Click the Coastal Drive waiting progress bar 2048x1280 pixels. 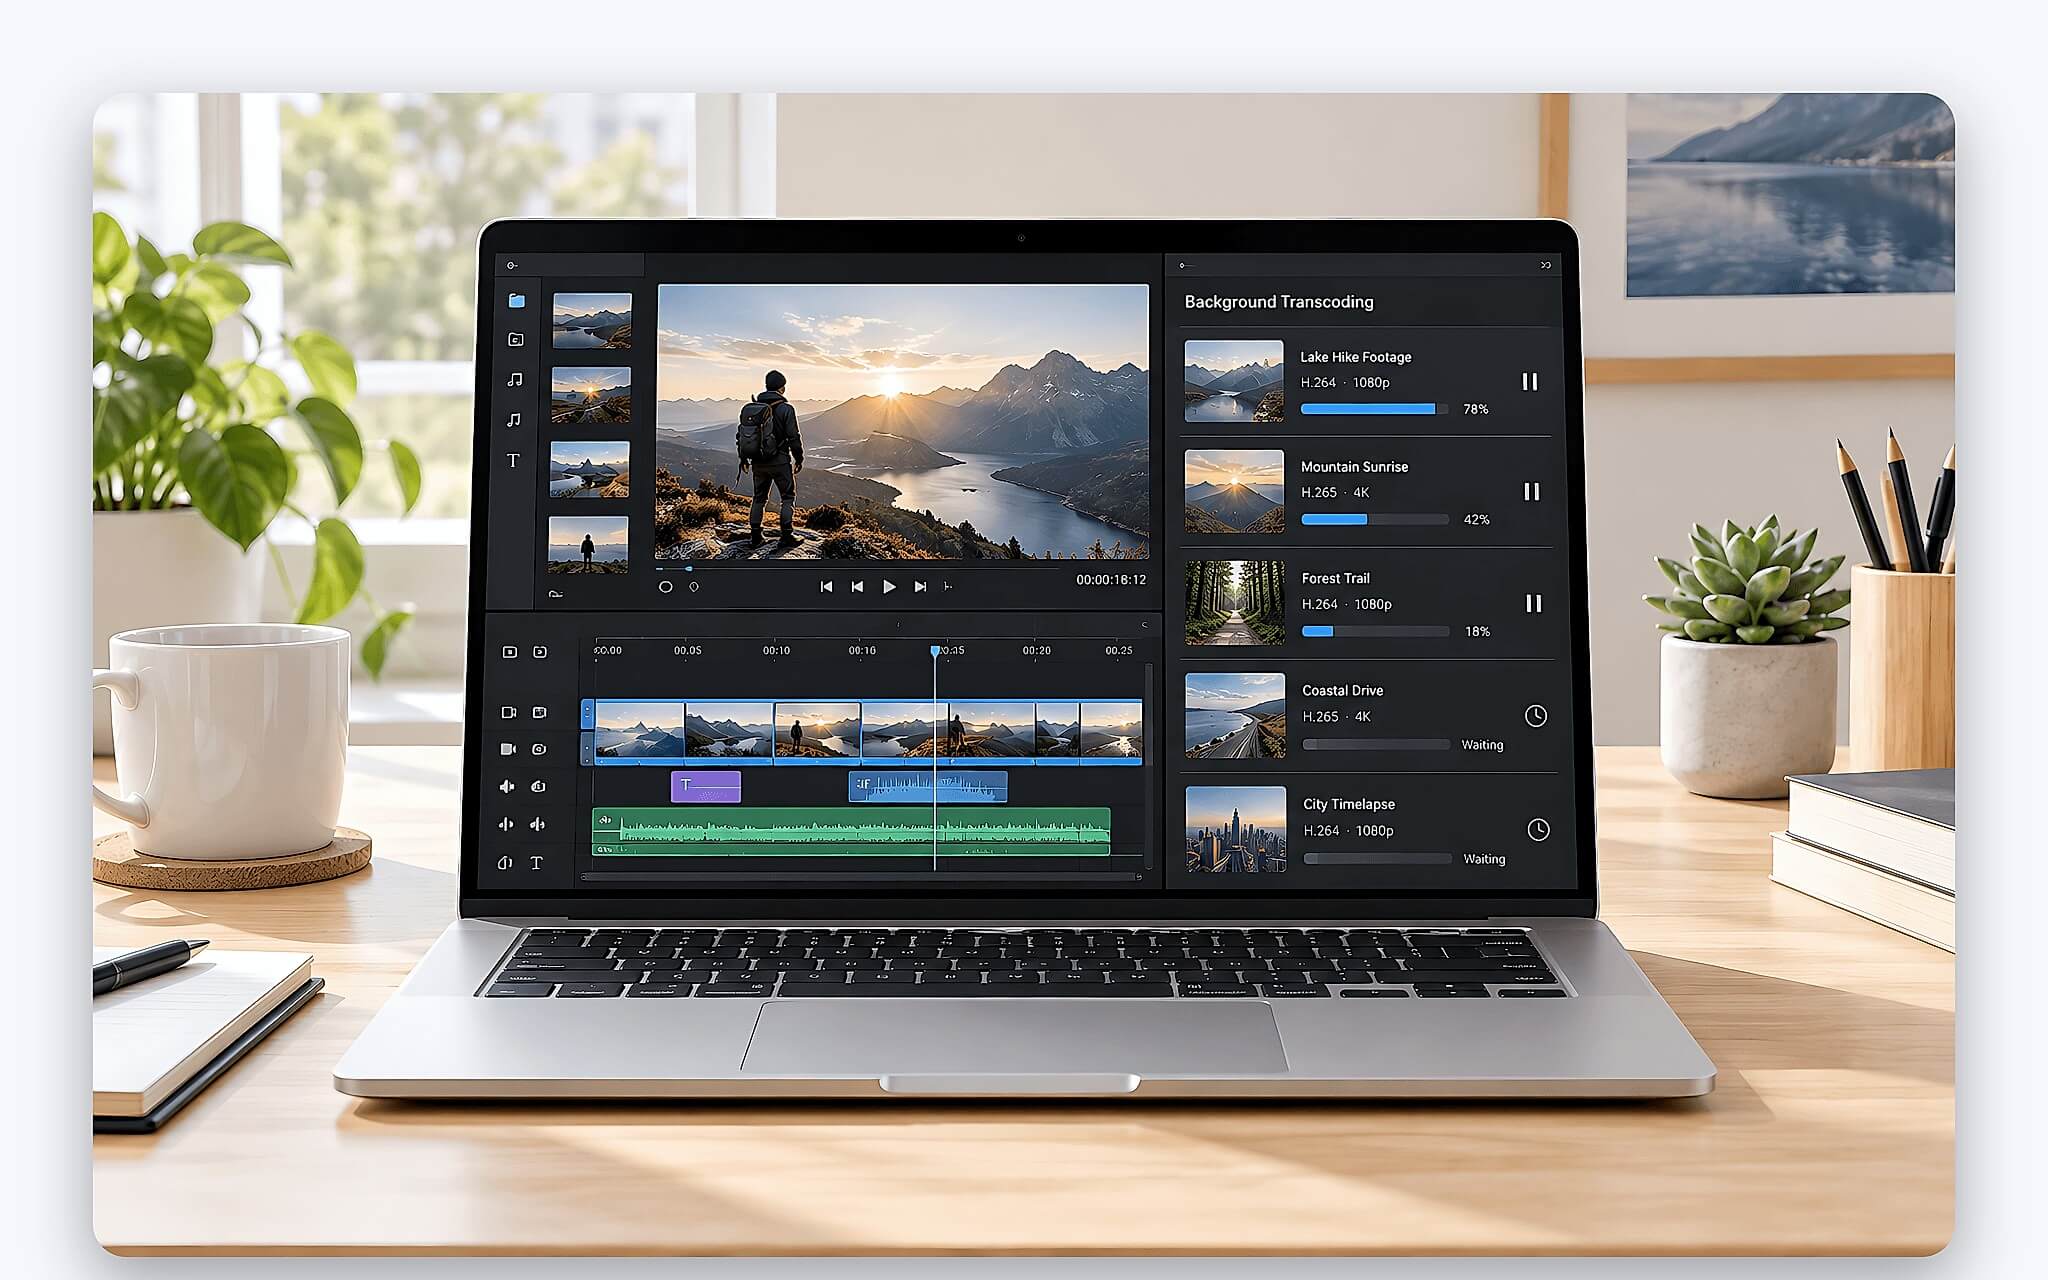pos(1376,744)
